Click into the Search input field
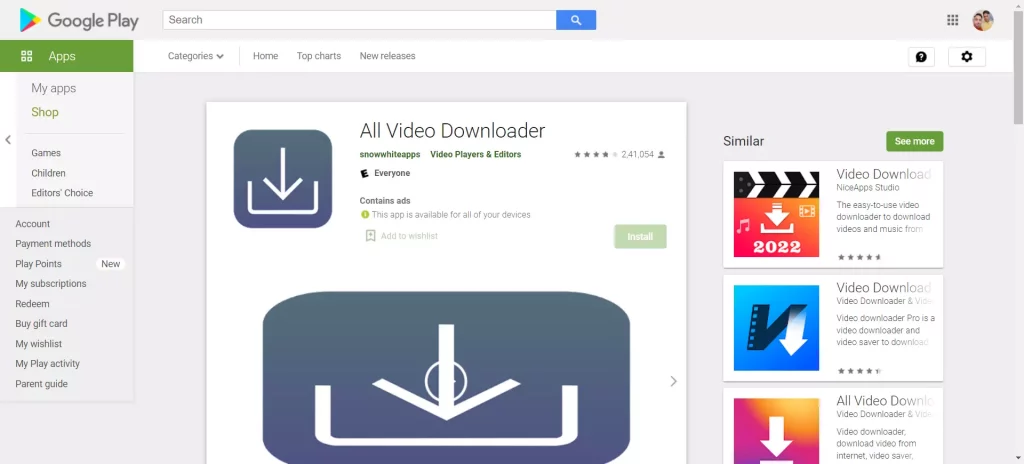This screenshot has width=1024, height=464. click(x=359, y=20)
